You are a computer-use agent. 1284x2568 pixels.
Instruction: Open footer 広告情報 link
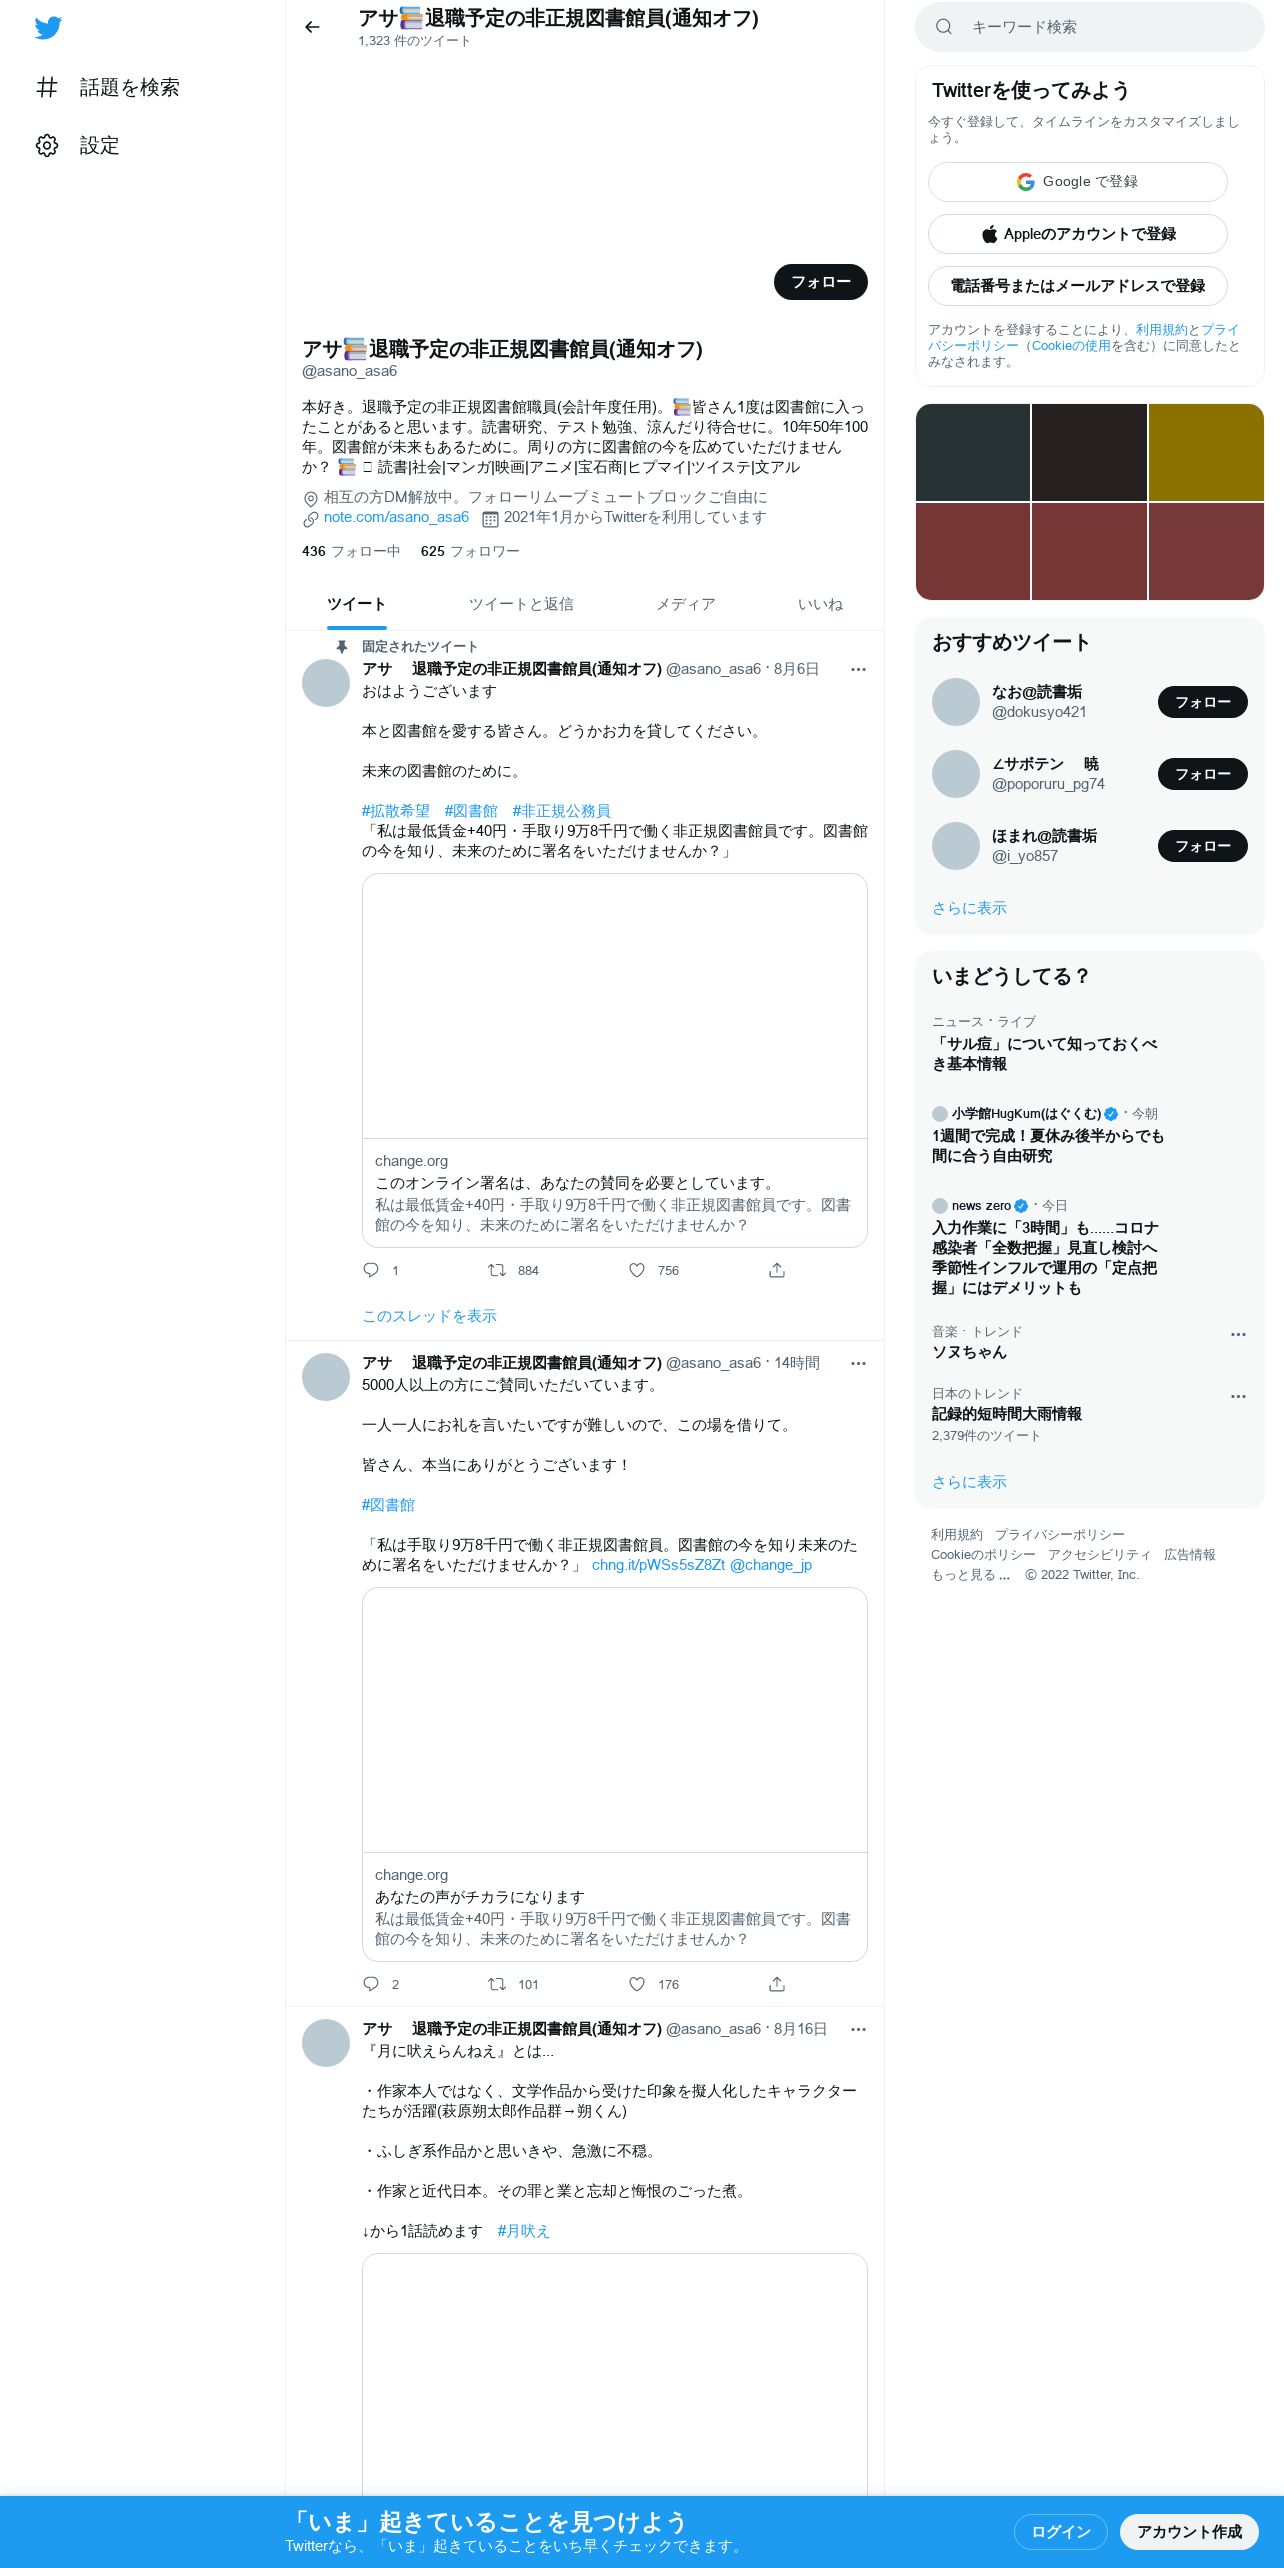[x=1189, y=1555]
